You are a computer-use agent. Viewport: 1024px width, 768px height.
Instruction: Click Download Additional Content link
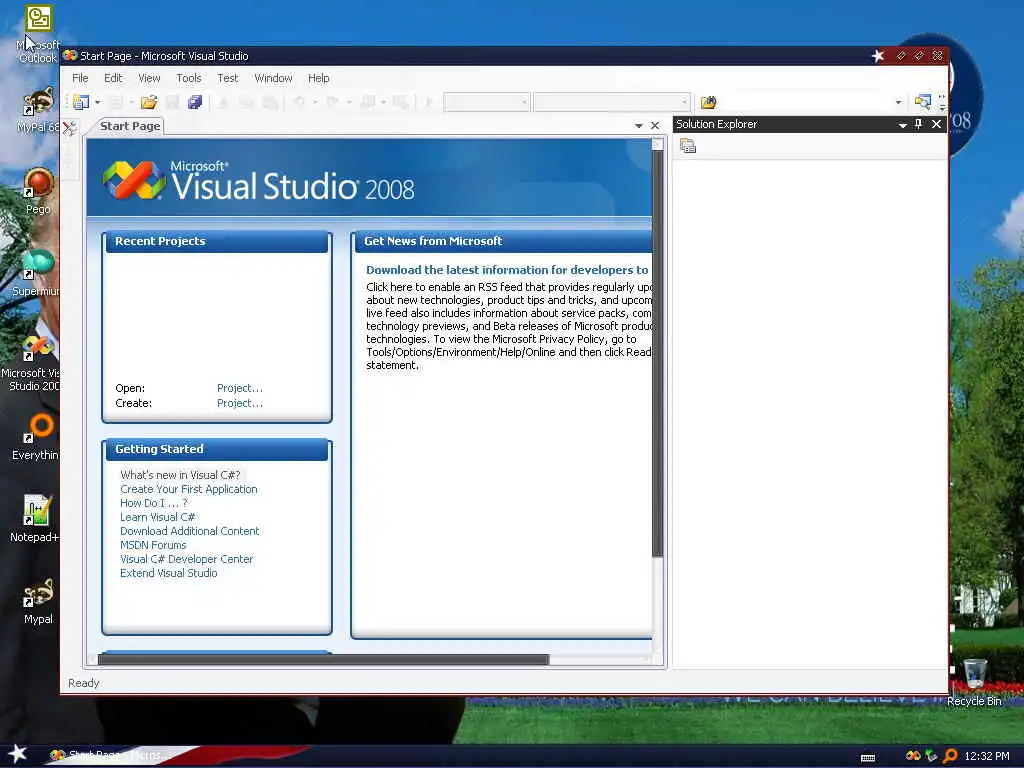coord(189,531)
